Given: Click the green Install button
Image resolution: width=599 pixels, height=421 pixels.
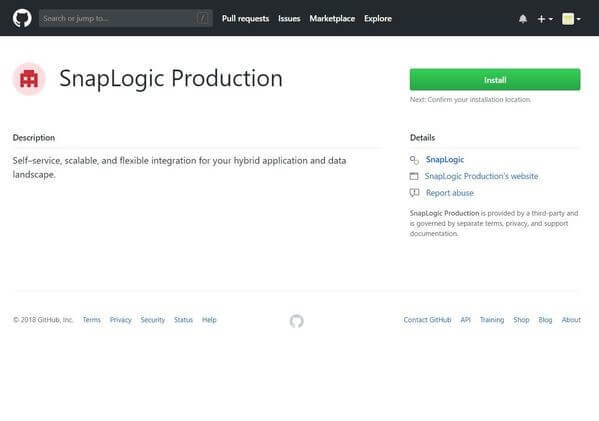Looking at the screenshot, I should (x=495, y=79).
